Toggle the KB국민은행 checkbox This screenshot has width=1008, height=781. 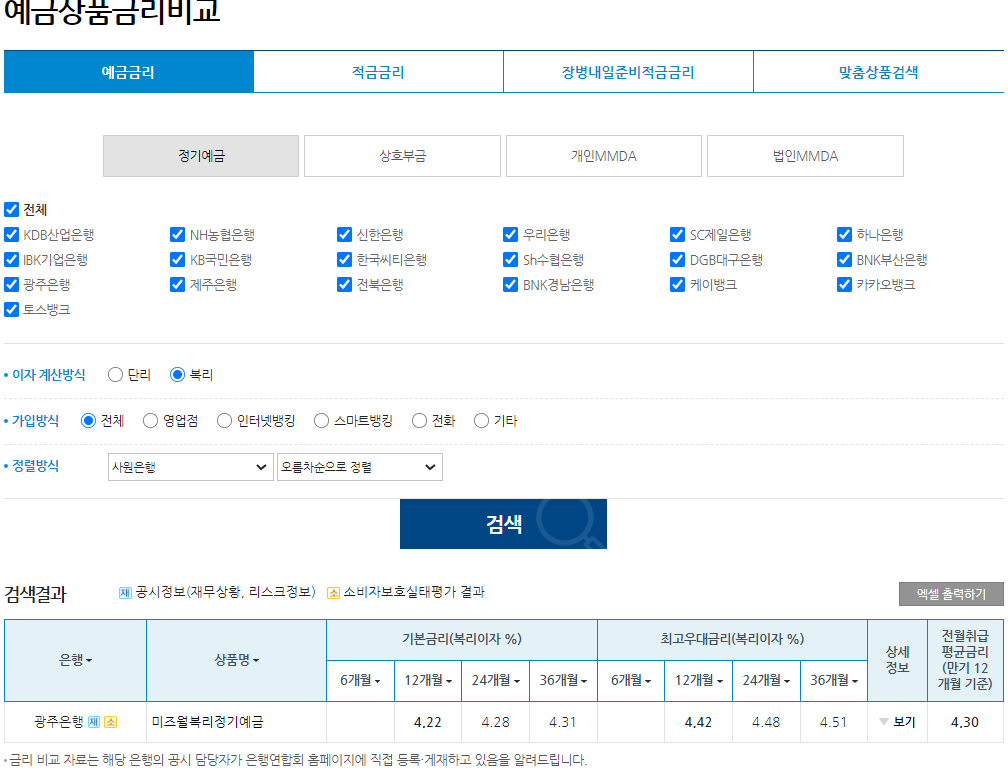177,260
